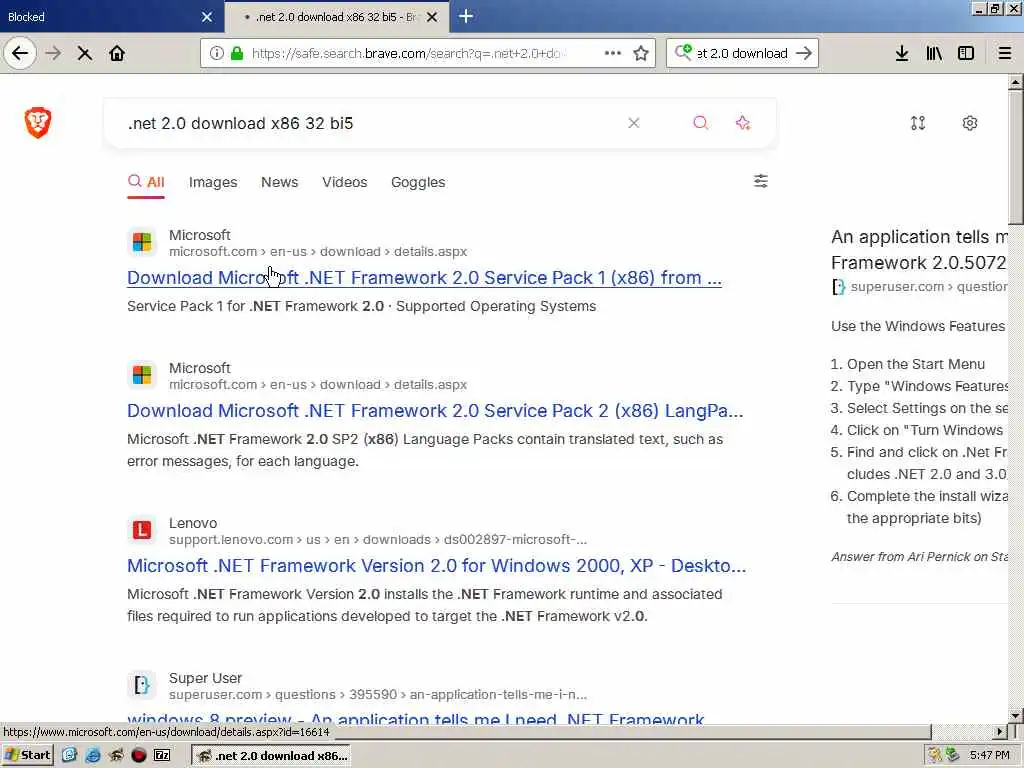Click the AI answer sparkle icon
The height and width of the screenshot is (768, 1024).
[x=743, y=123]
